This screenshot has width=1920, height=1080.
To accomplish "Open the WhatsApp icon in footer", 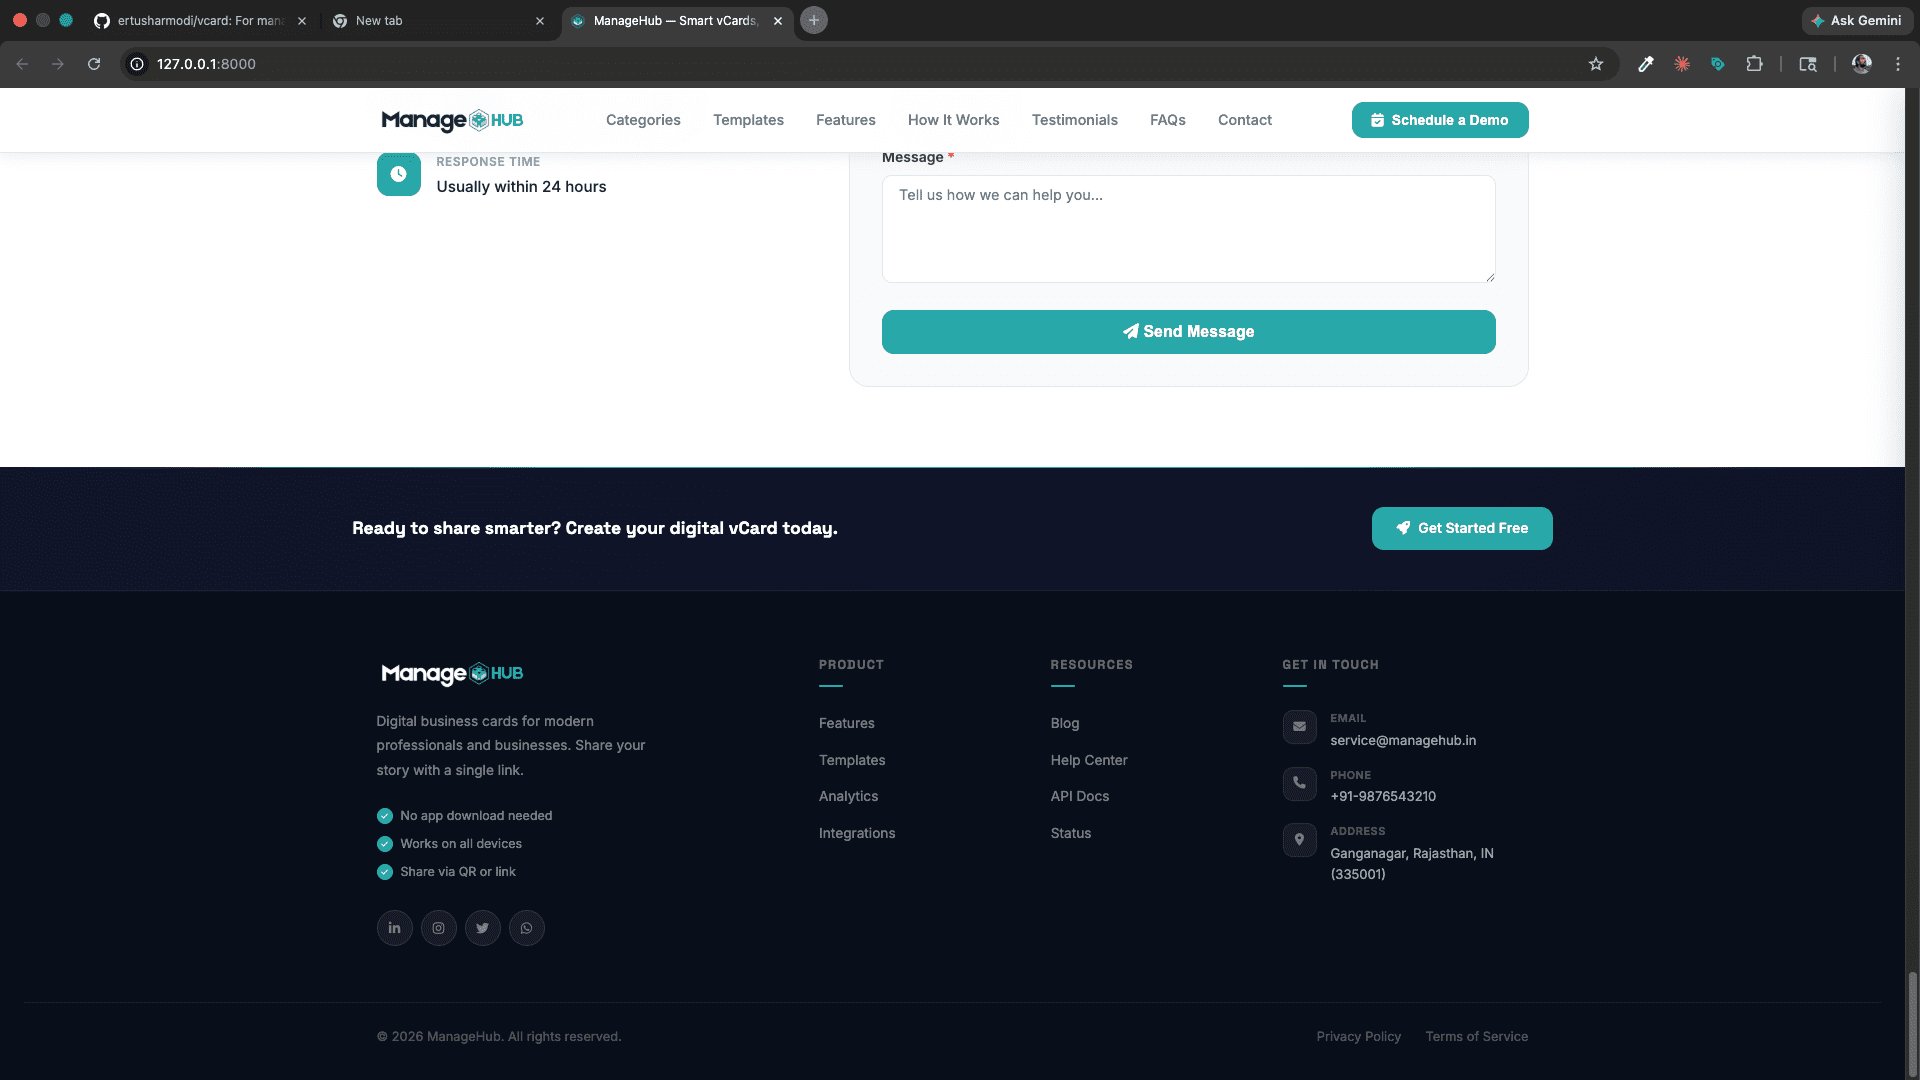I will click(526, 928).
